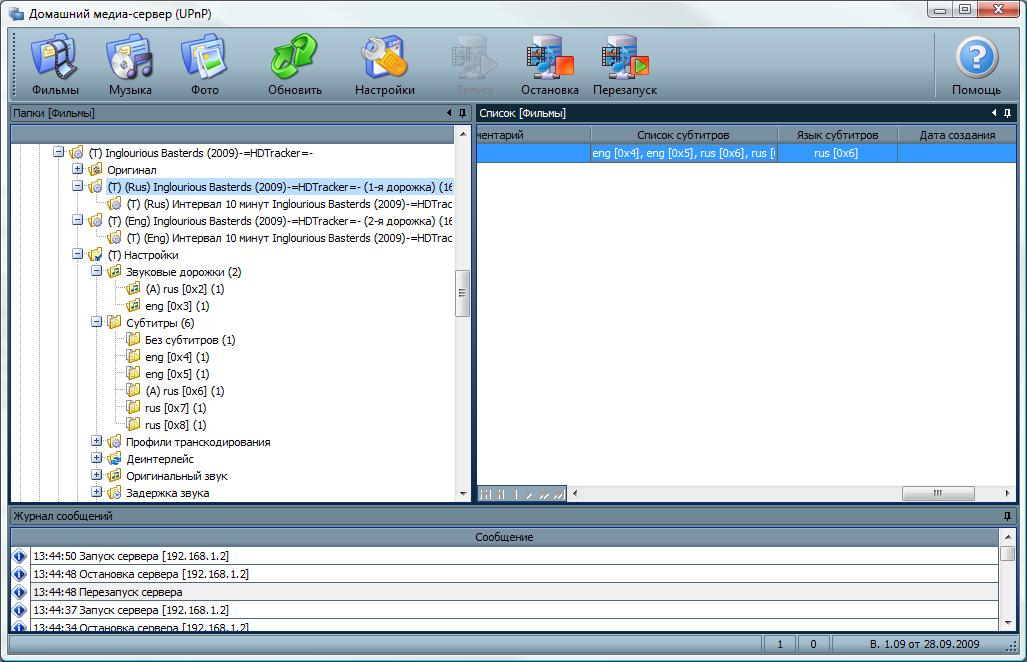Collapse the (T) (Eng) Inglourious Basterds node
1027x662 pixels.
(77, 220)
